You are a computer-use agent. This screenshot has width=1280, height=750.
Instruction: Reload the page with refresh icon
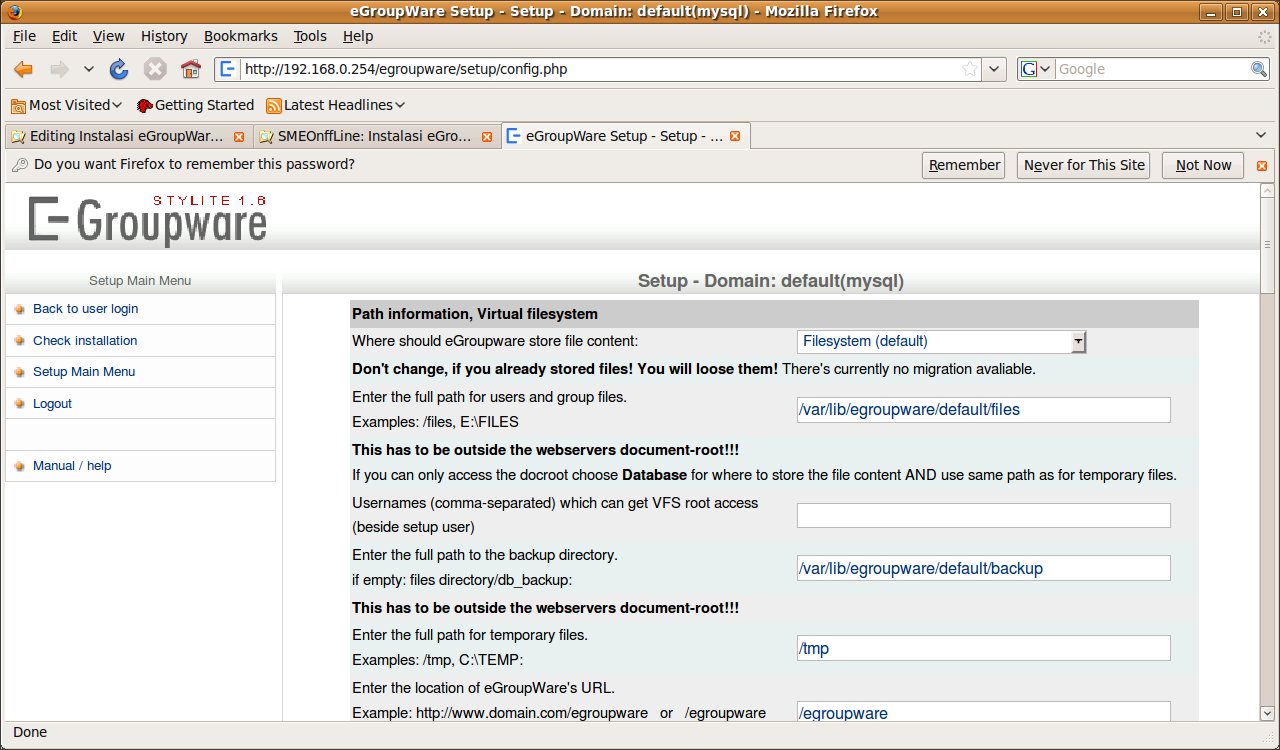119,69
